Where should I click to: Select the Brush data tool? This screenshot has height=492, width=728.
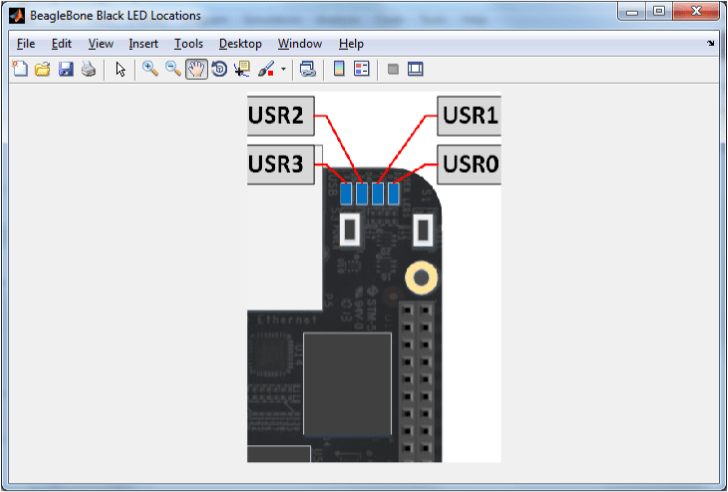(x=265, y=69)
